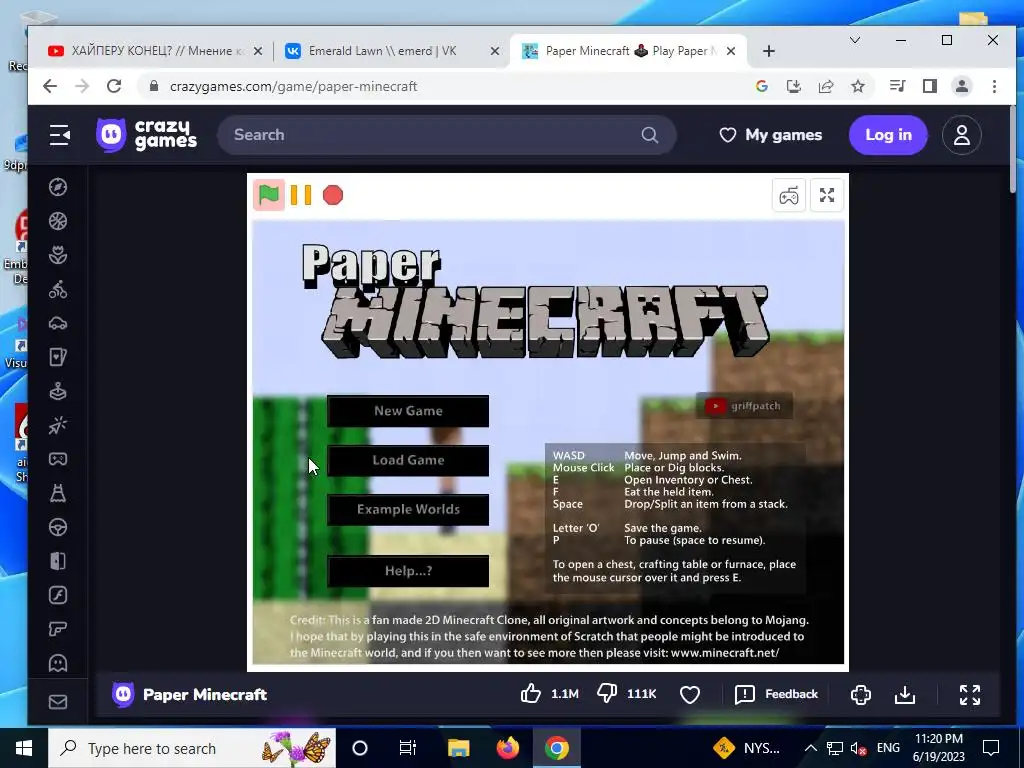Open the Flash games category in sidebar

tap(58, 595)
